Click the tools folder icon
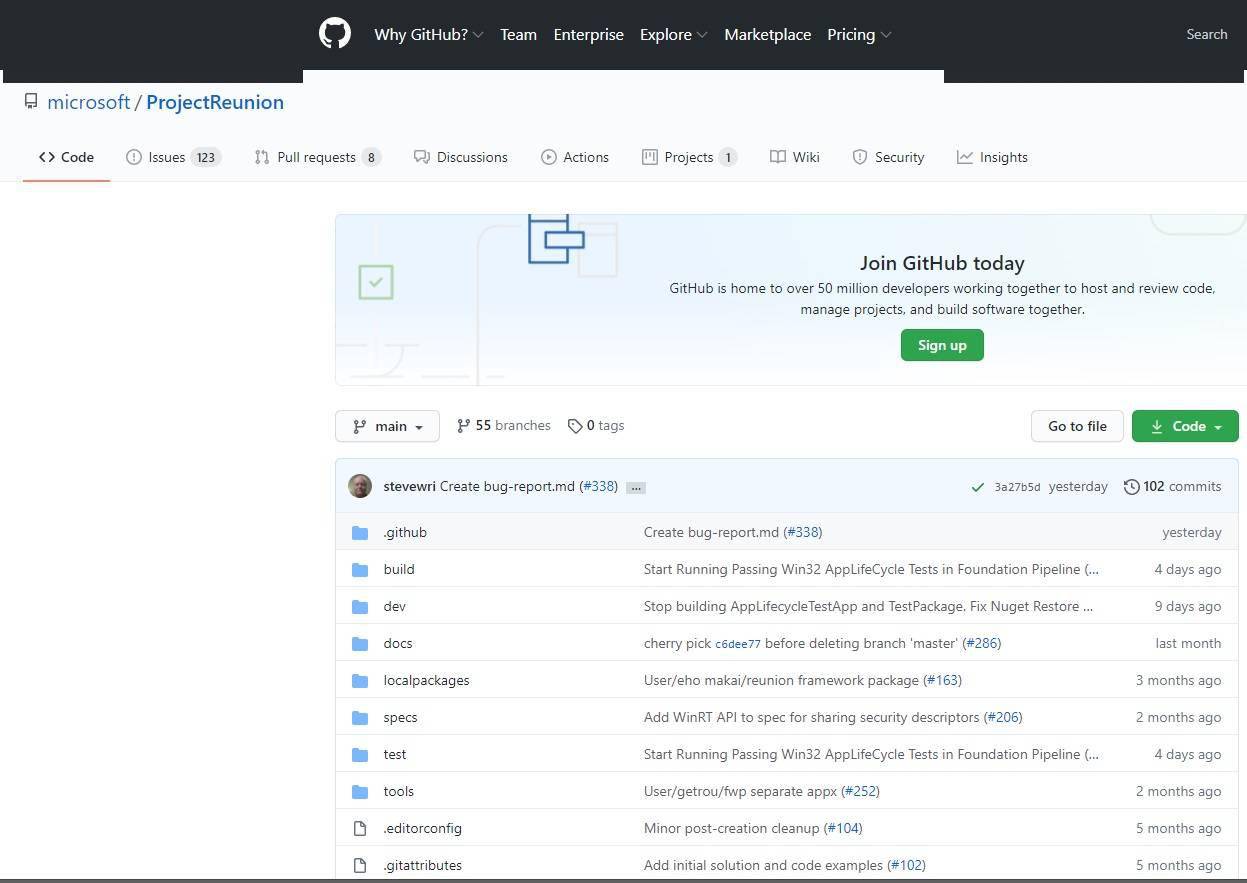The image size is (1247, 883). [x=360, y=791]
